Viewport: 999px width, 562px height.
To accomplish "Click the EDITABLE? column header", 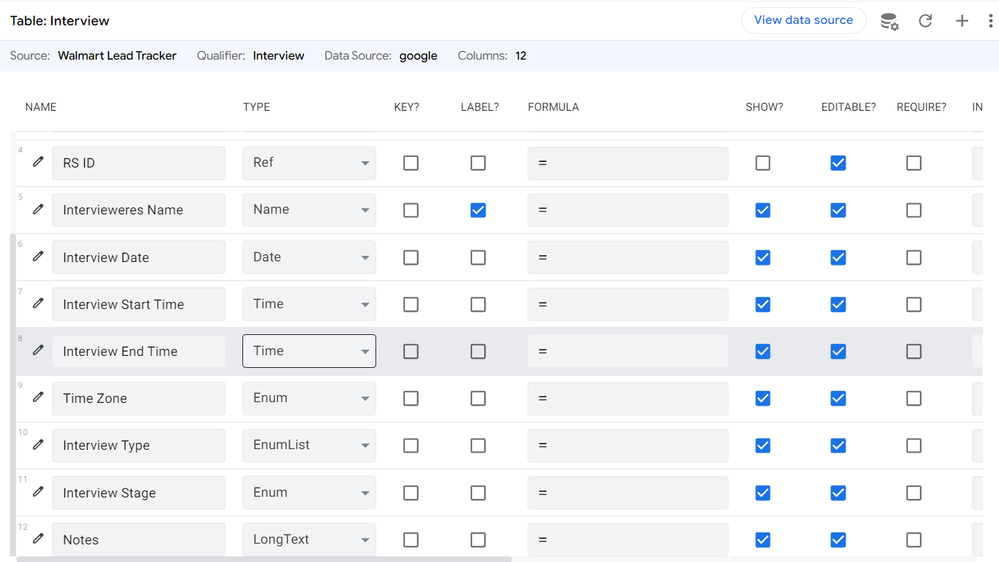I will (848, 107).
